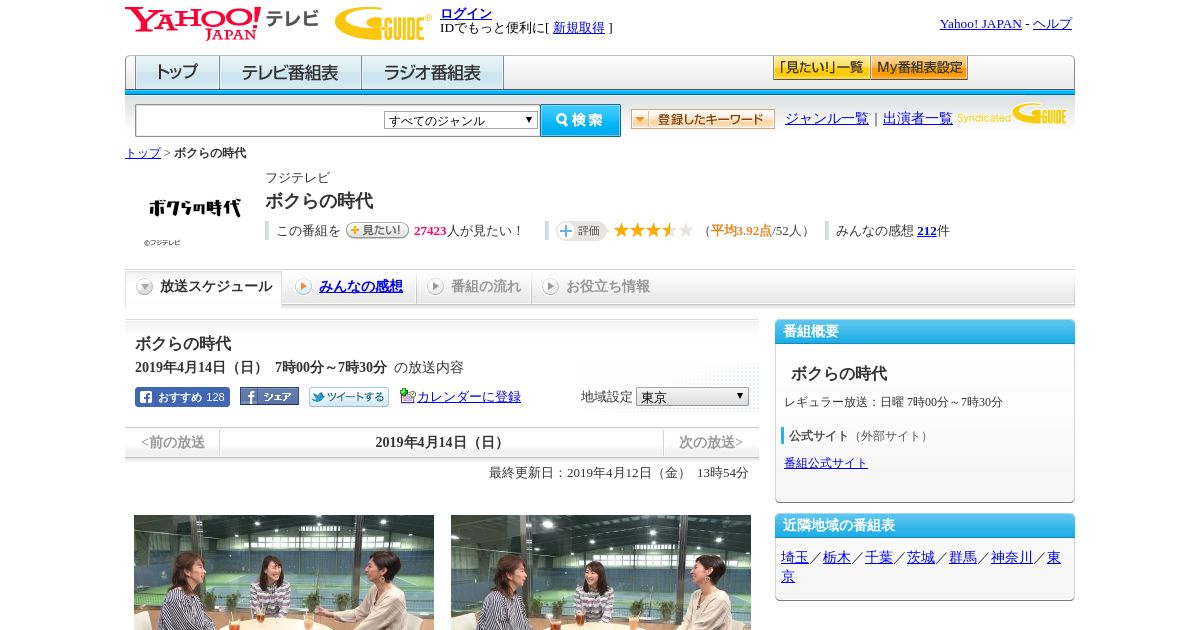Click the star rating display
Viewport: 1200px width, 630px height.
653,230
